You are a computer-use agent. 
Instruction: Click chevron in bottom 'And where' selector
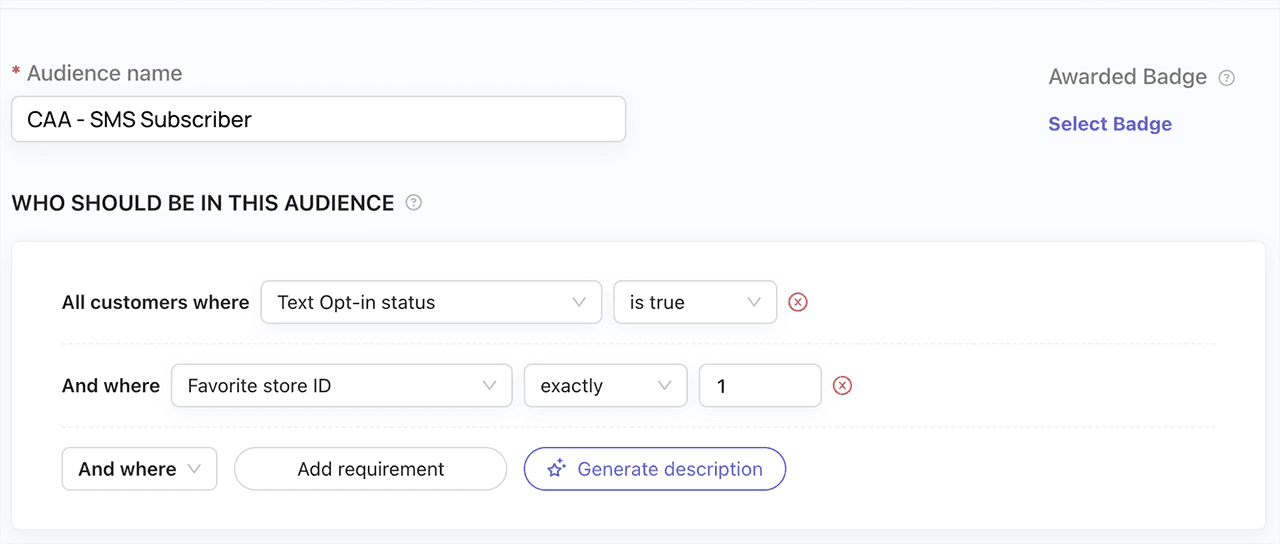click(x=194, y=469)
